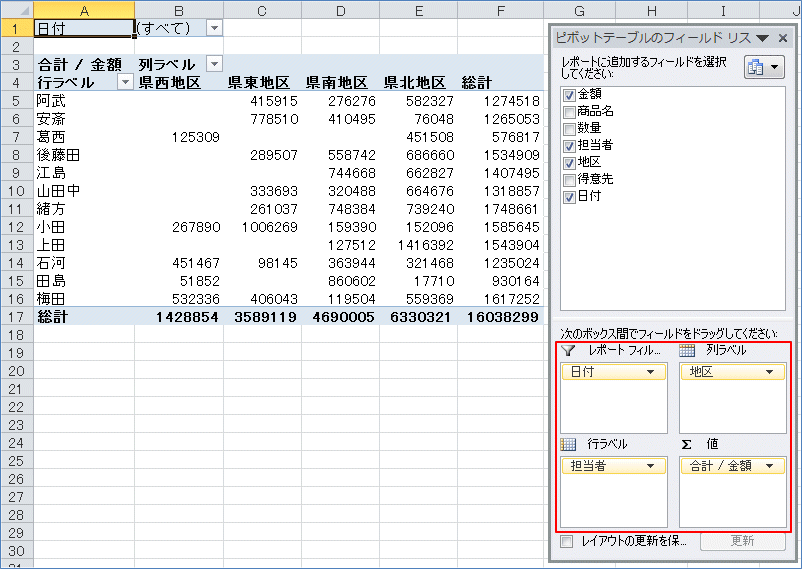
Task: Uncheck the 金額 field checkbox
Action: click(x=569, y=95)
